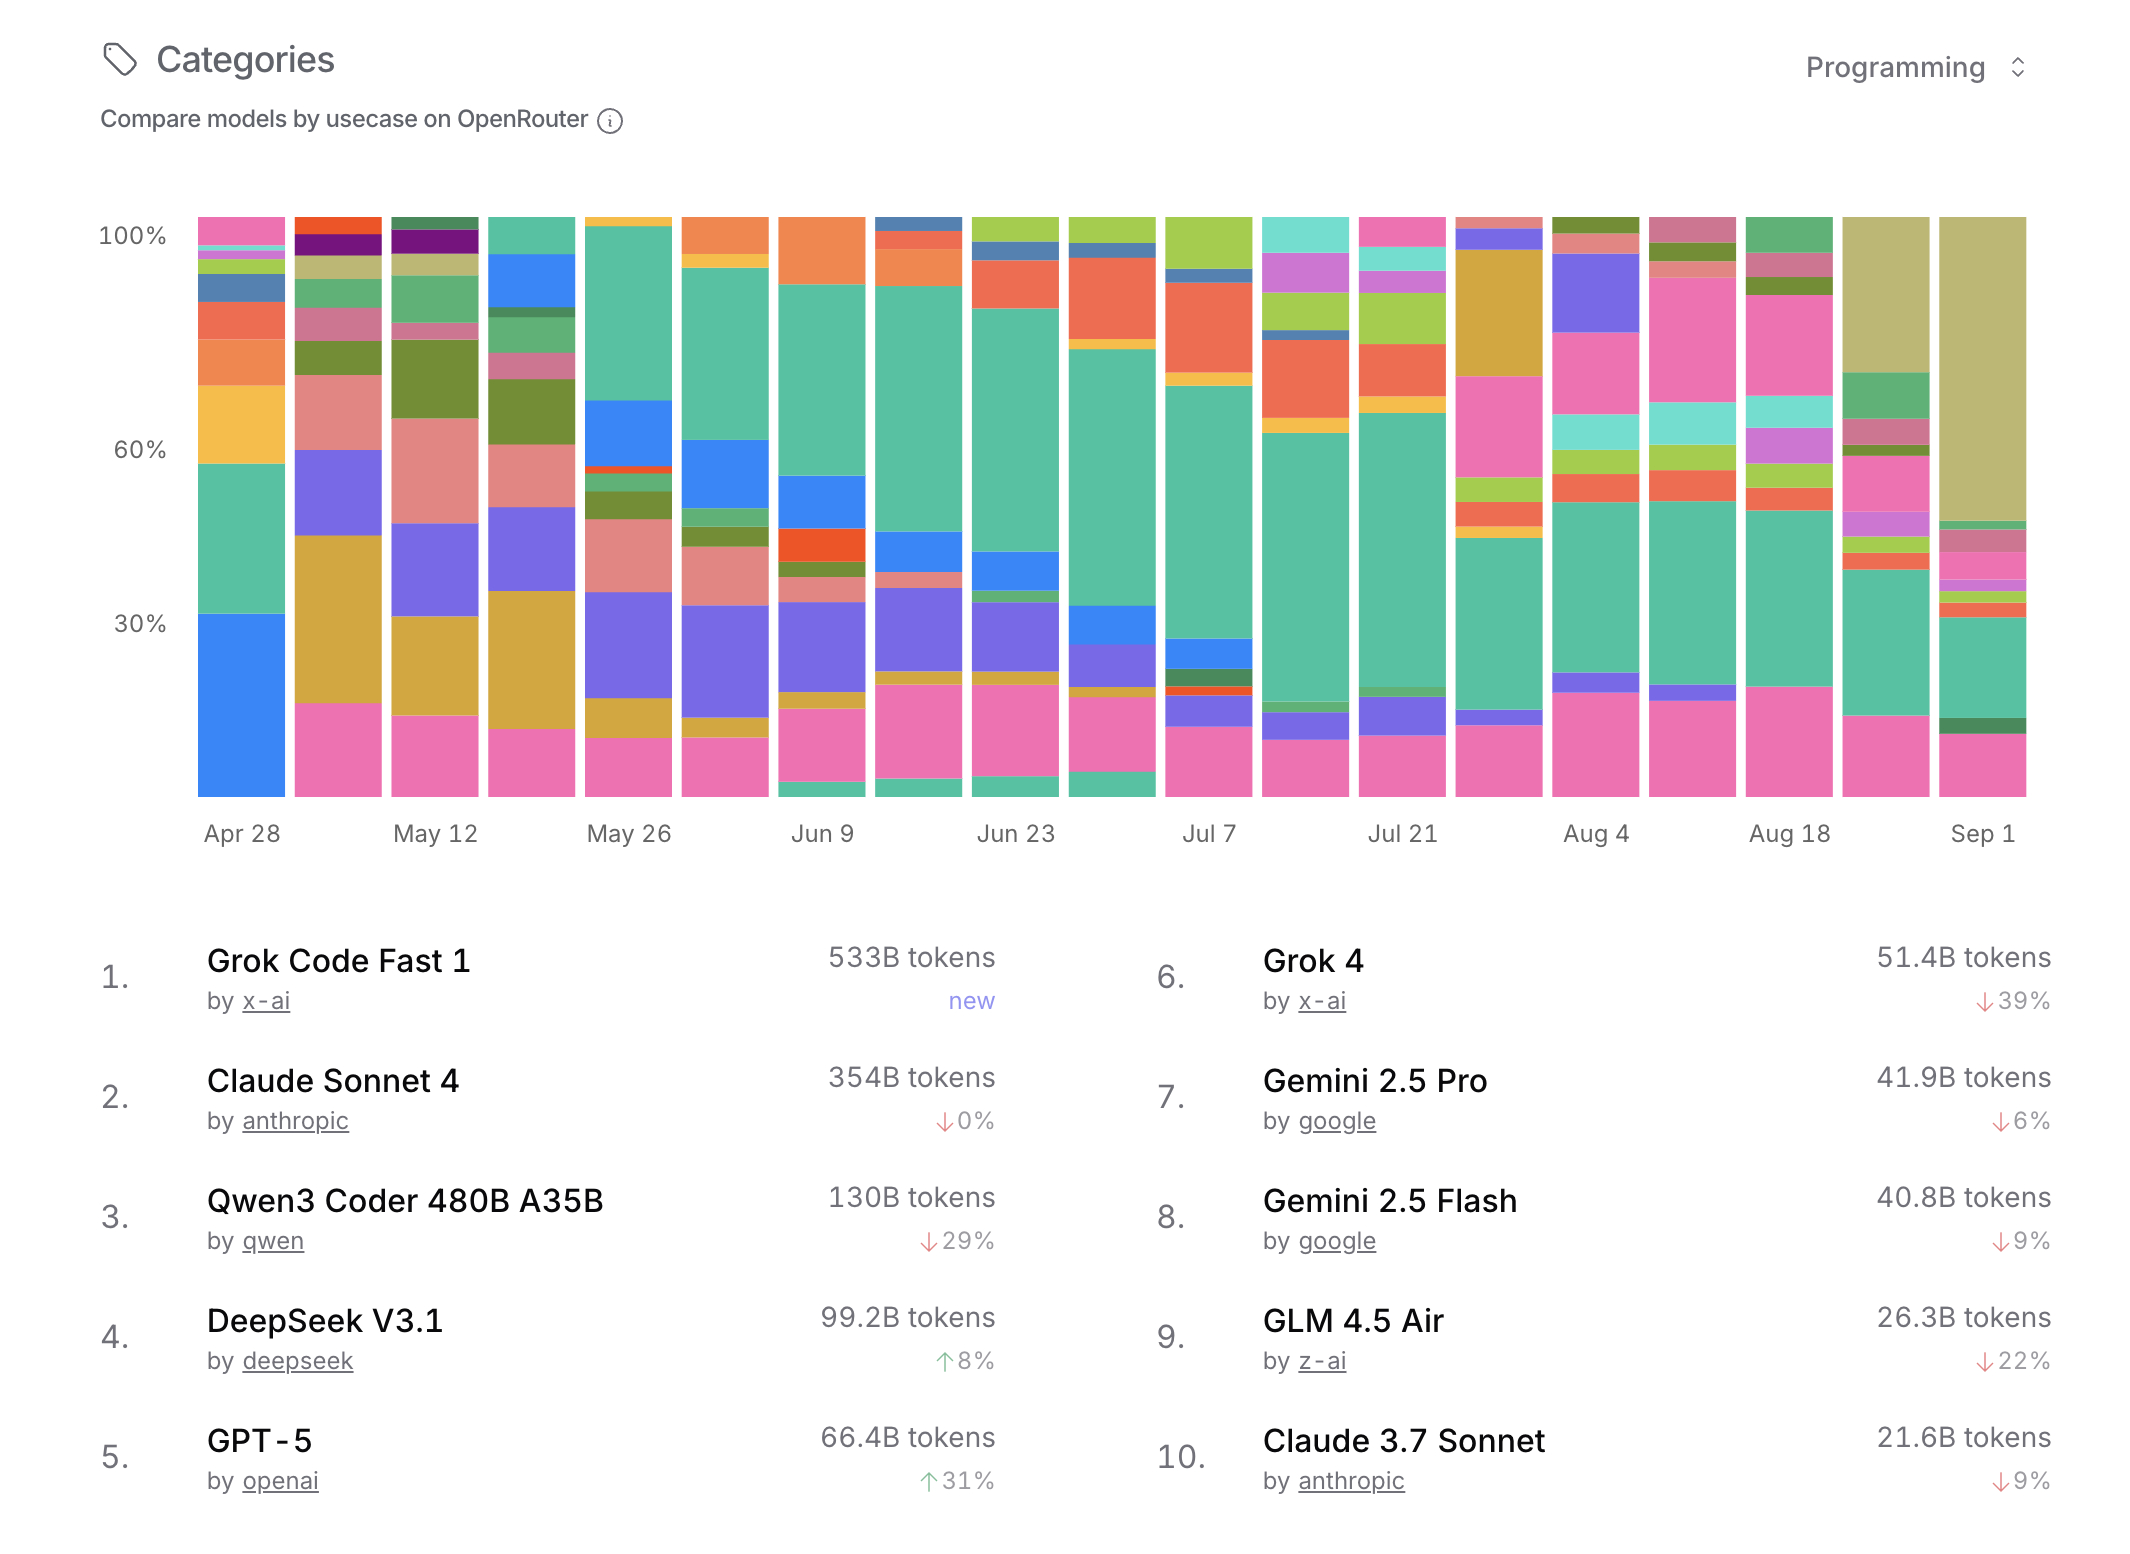Click the up-down chevron next to Programming
This screenshot has height=1554, width=2130.
tap(2017, 67)
